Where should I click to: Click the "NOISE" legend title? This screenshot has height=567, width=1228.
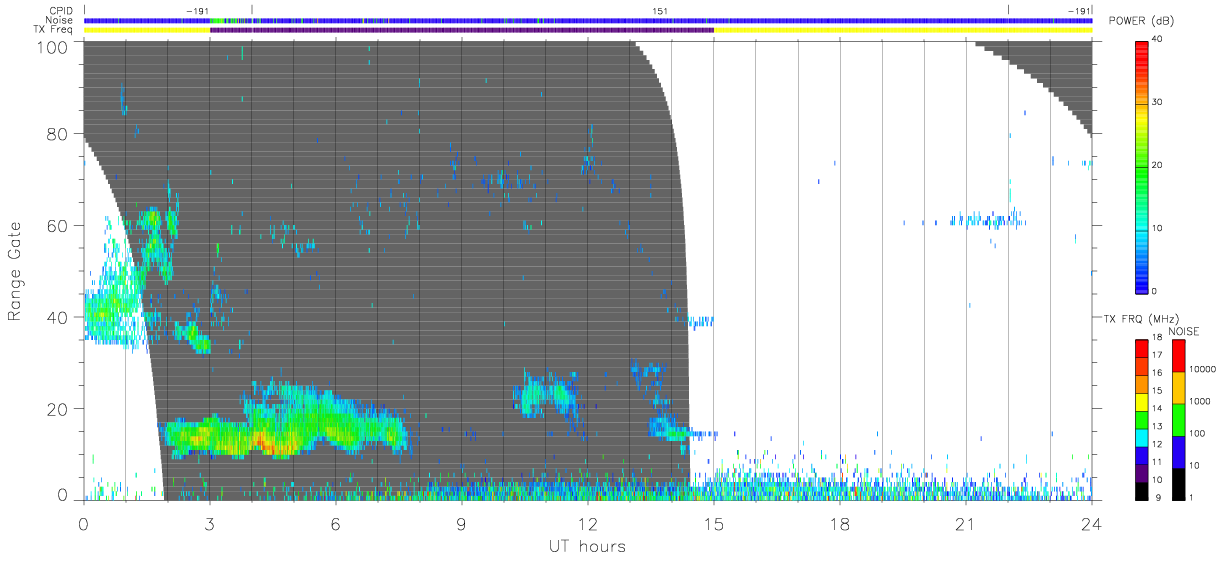[1183, 331]
